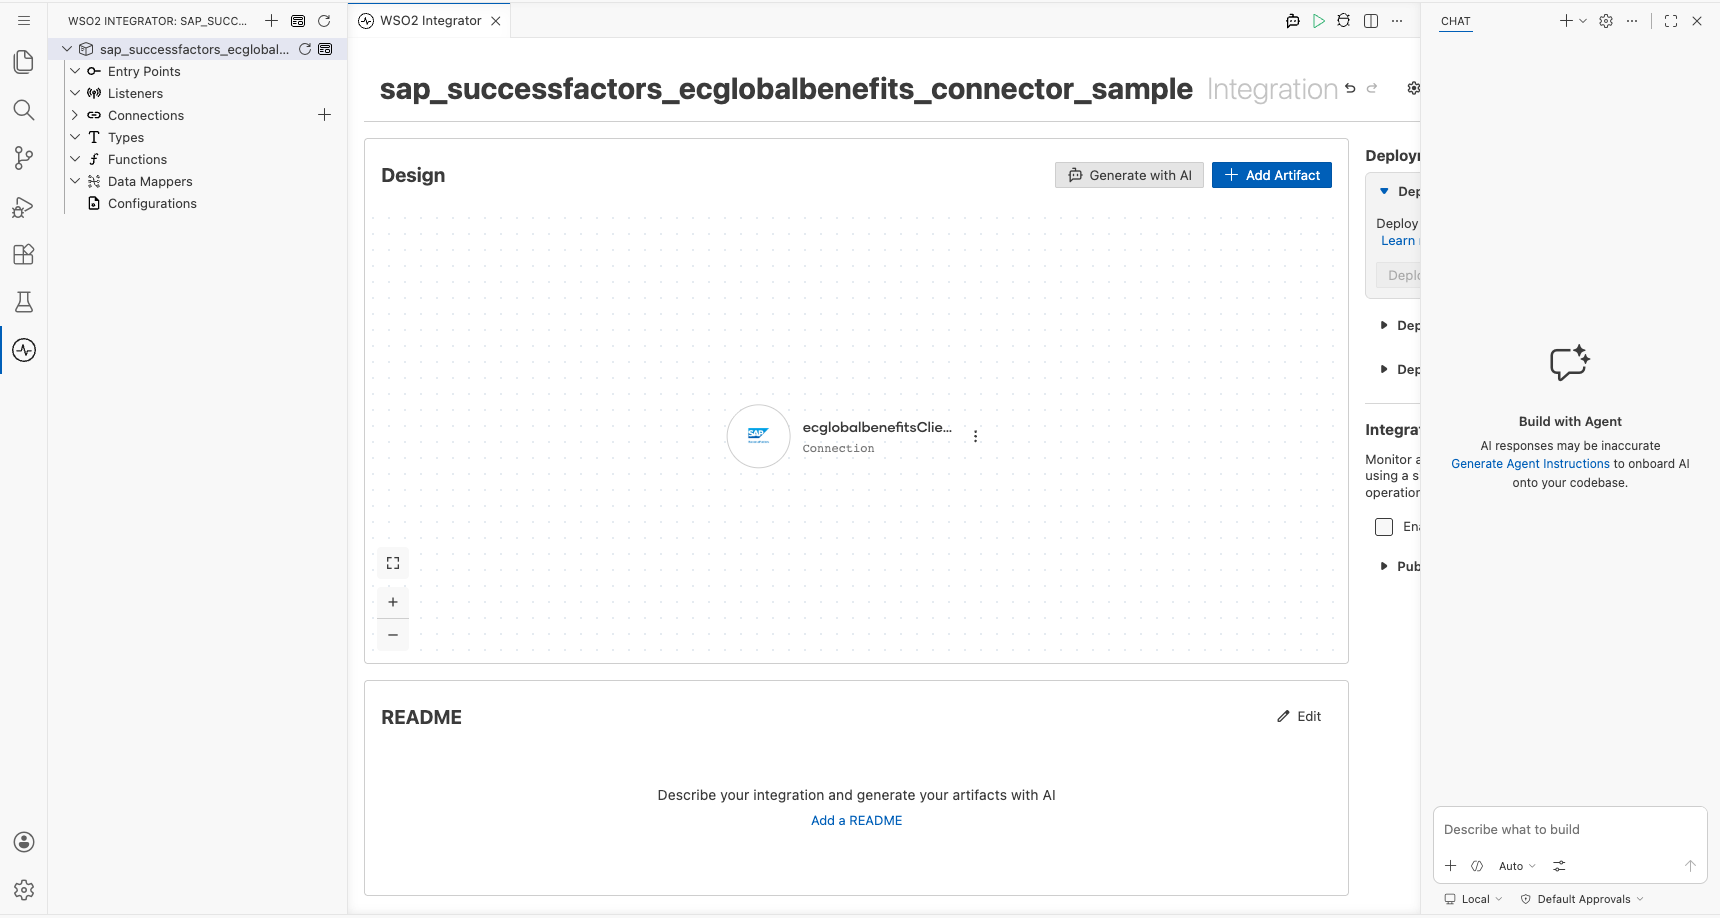The image size is (1720, 918).
Task: Click the Add a README link
Action: pyautogui.click(x=856, y=820)
